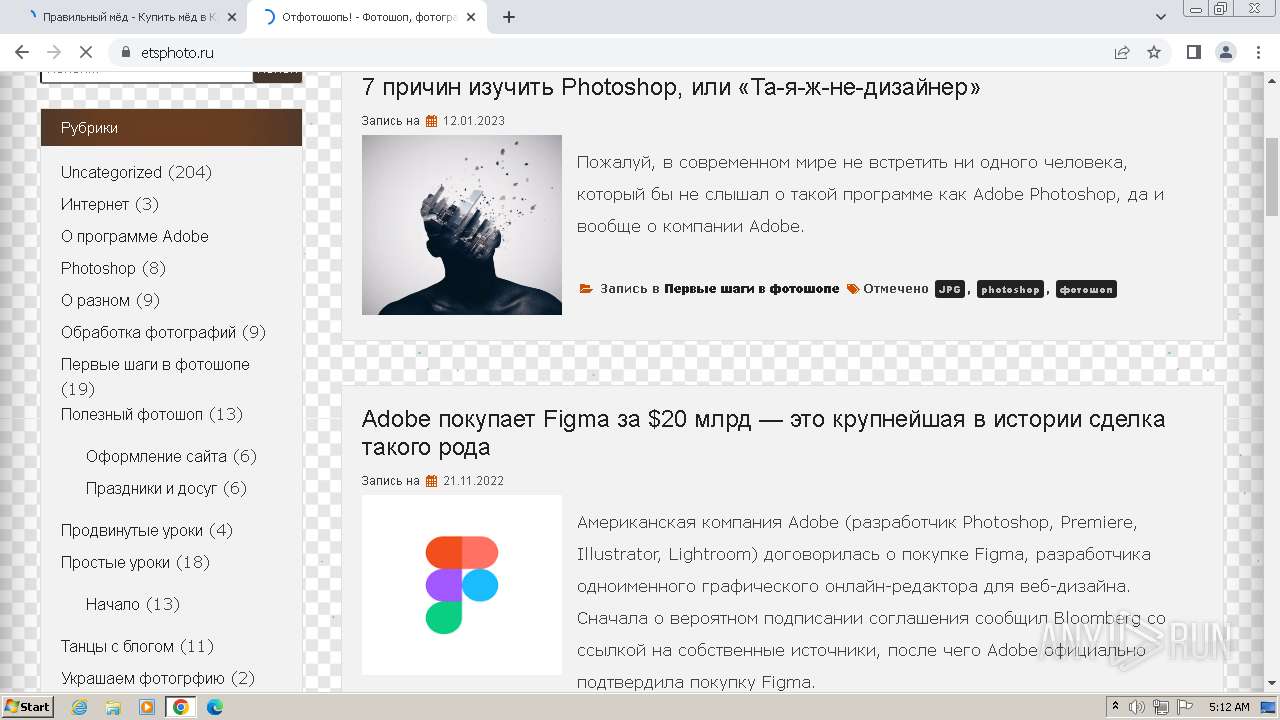Image resolution: width=1280 pixels, height=720 pixels.
Task: Select the Отфотошопь! tab
Action: tap(368, 17)
